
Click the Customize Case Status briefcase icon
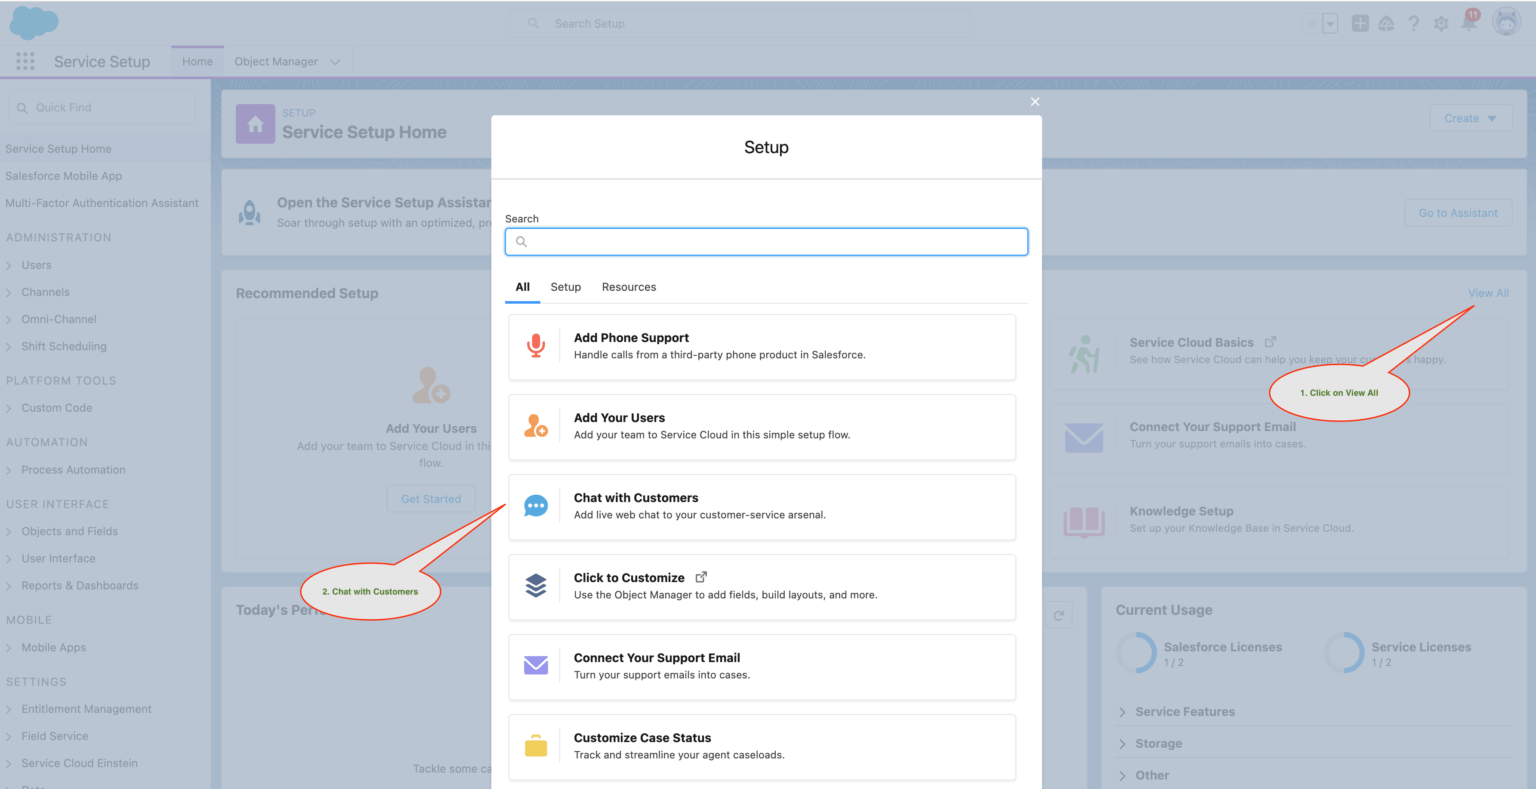(536, 745)
